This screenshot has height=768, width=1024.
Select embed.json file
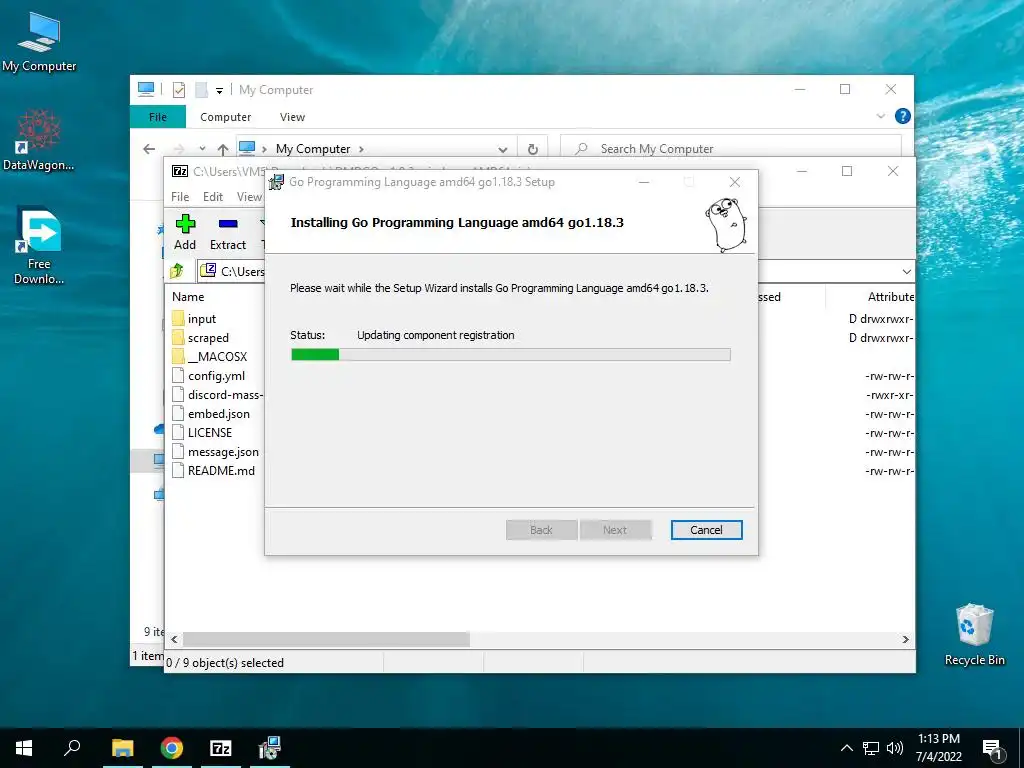pyautogui.click(x=218, y=413)
